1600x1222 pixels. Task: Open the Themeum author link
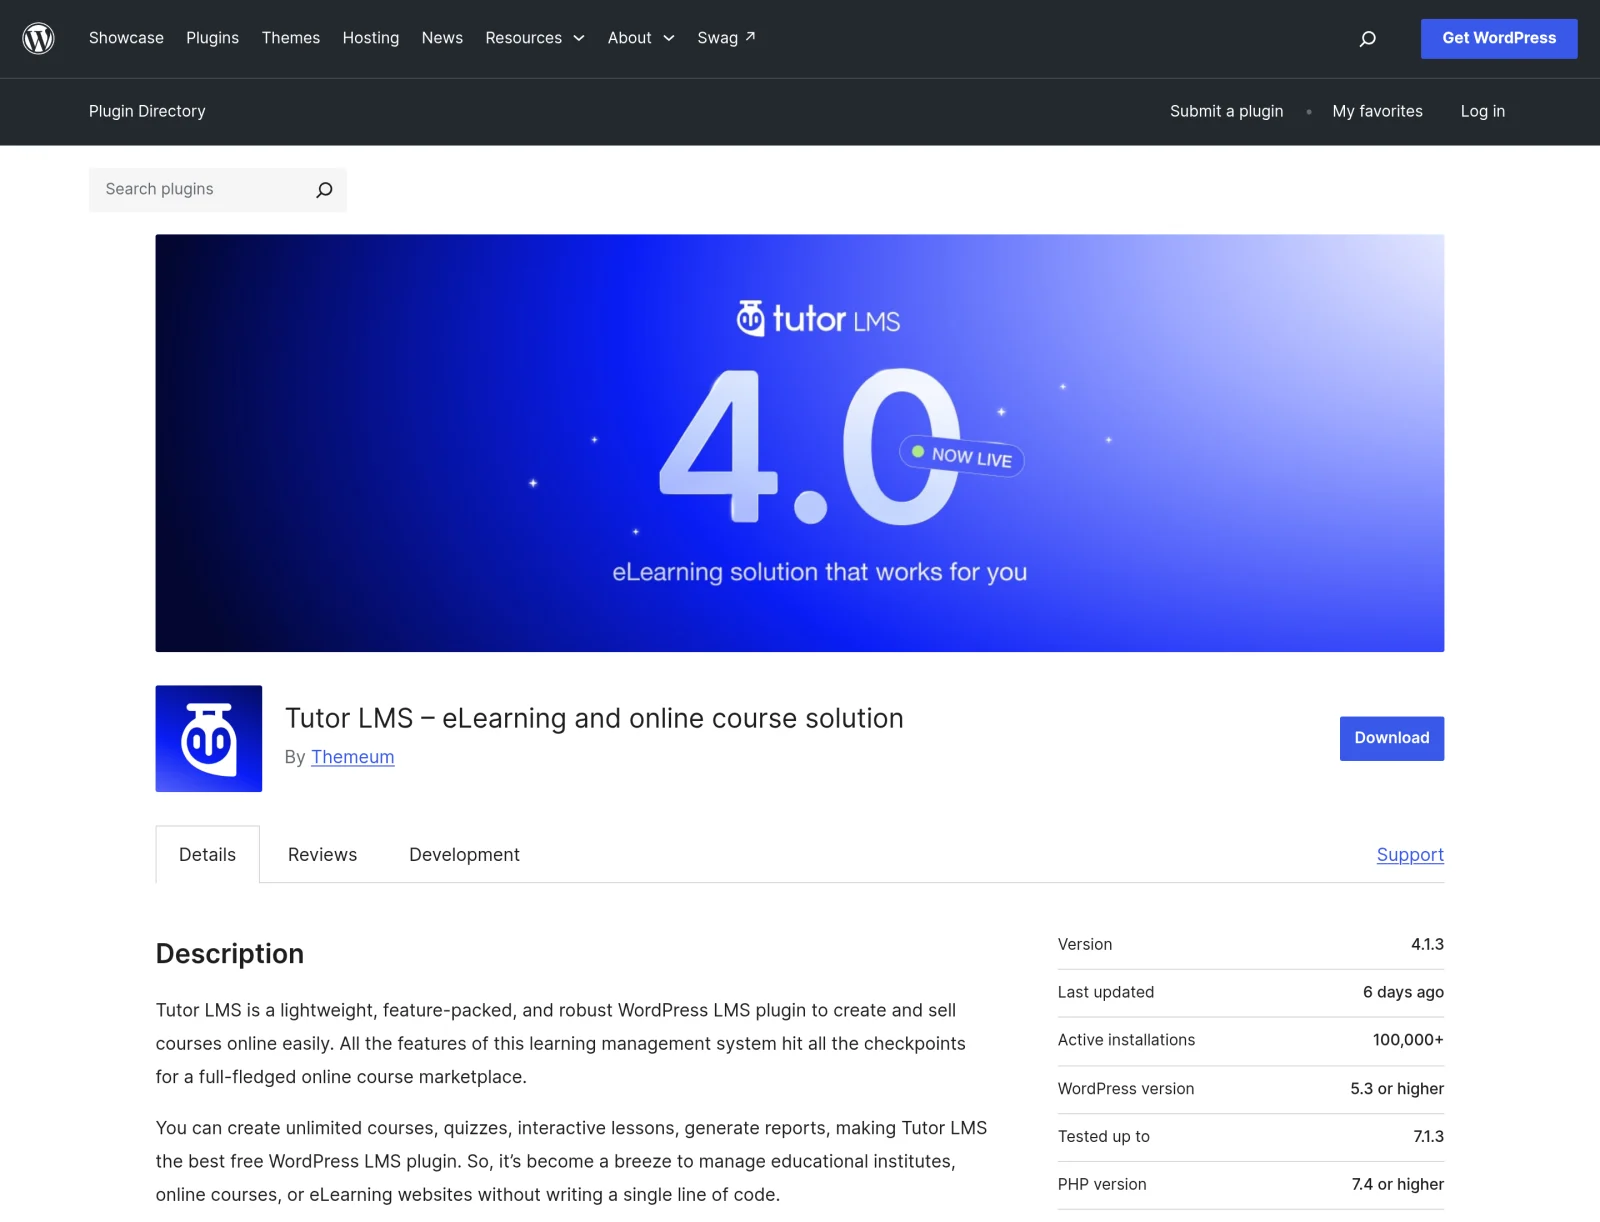tap(352, 757)
